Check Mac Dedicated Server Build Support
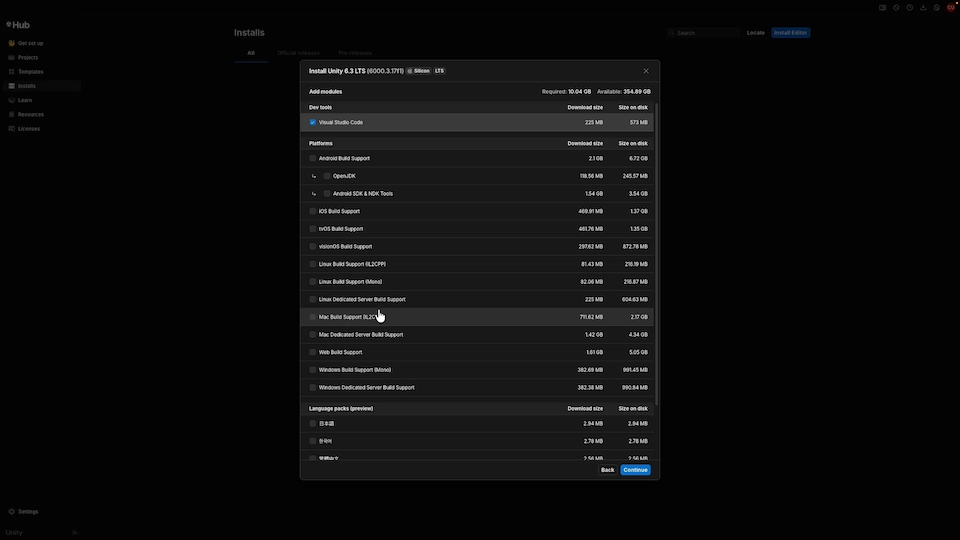Image resolution: width=960 pixels, height=540 pixels. pos(313,335)
